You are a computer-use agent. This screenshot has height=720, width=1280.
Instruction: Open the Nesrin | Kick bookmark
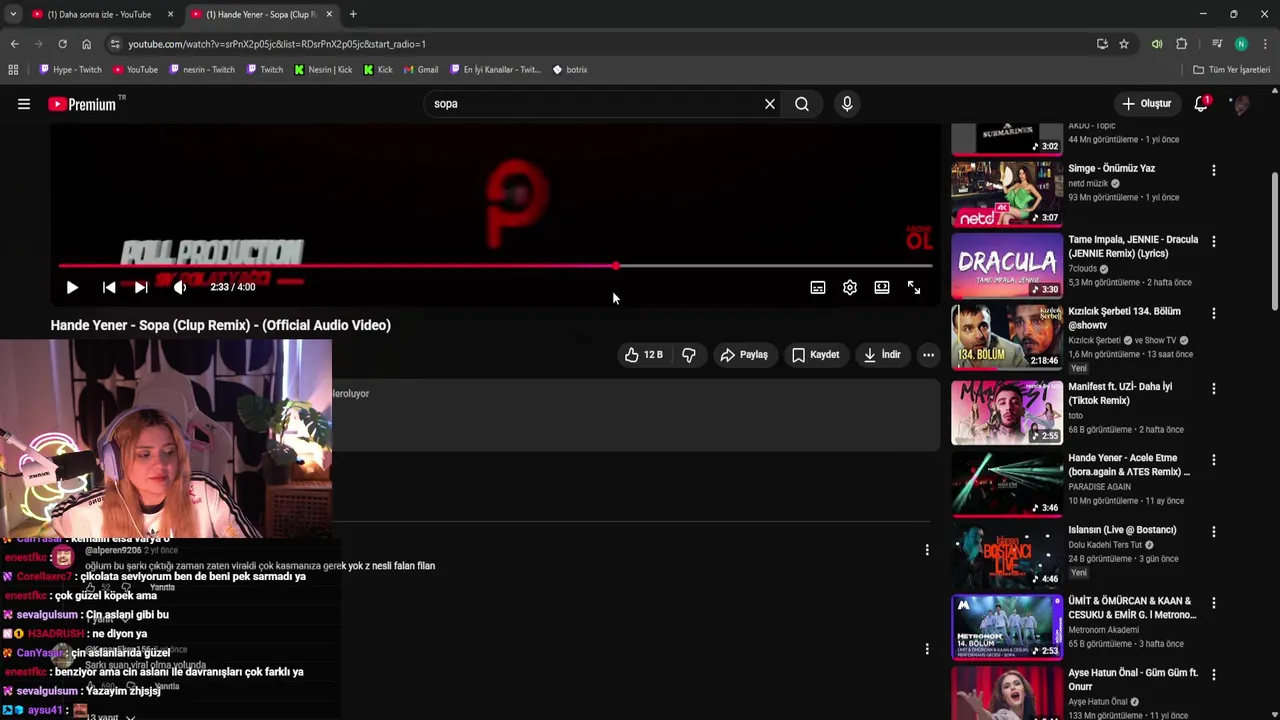click(323, 70)
